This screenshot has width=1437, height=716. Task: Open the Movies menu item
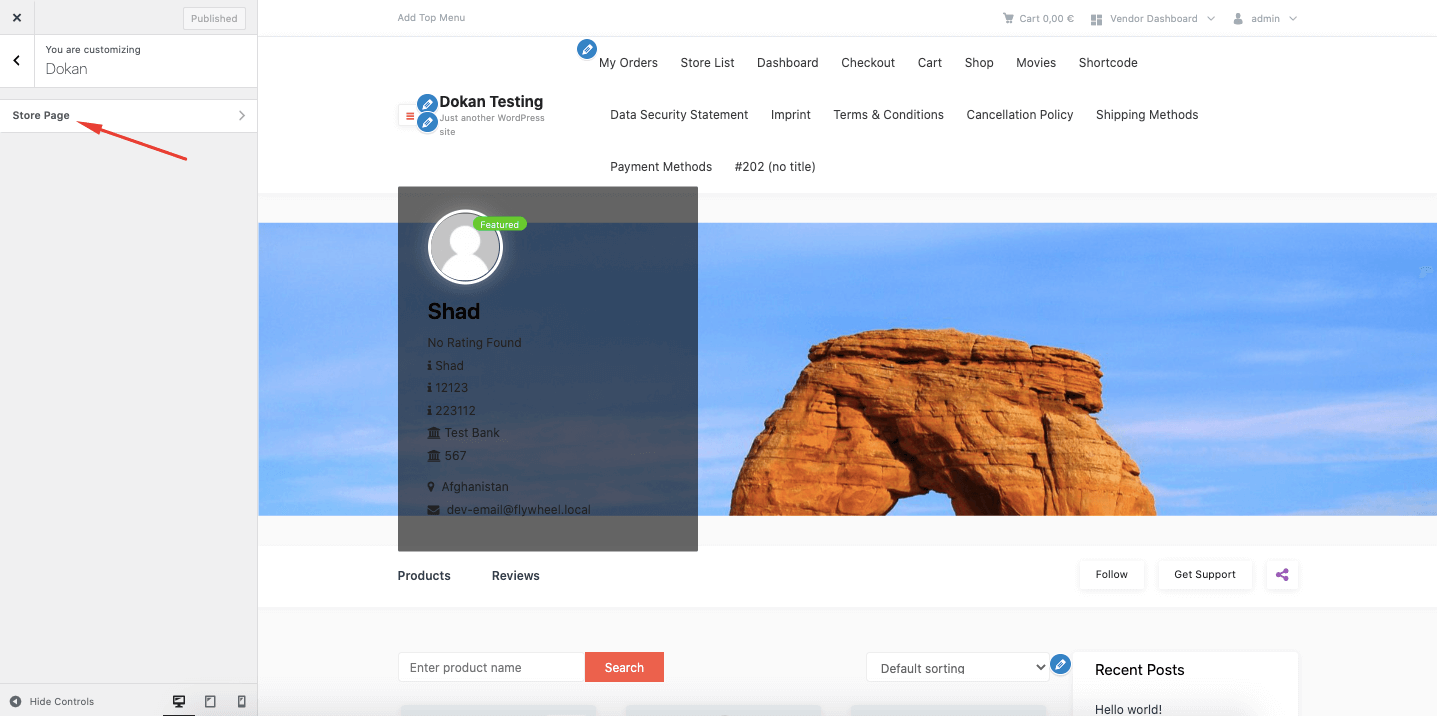pyautogui.click(x=1036, y=63)
